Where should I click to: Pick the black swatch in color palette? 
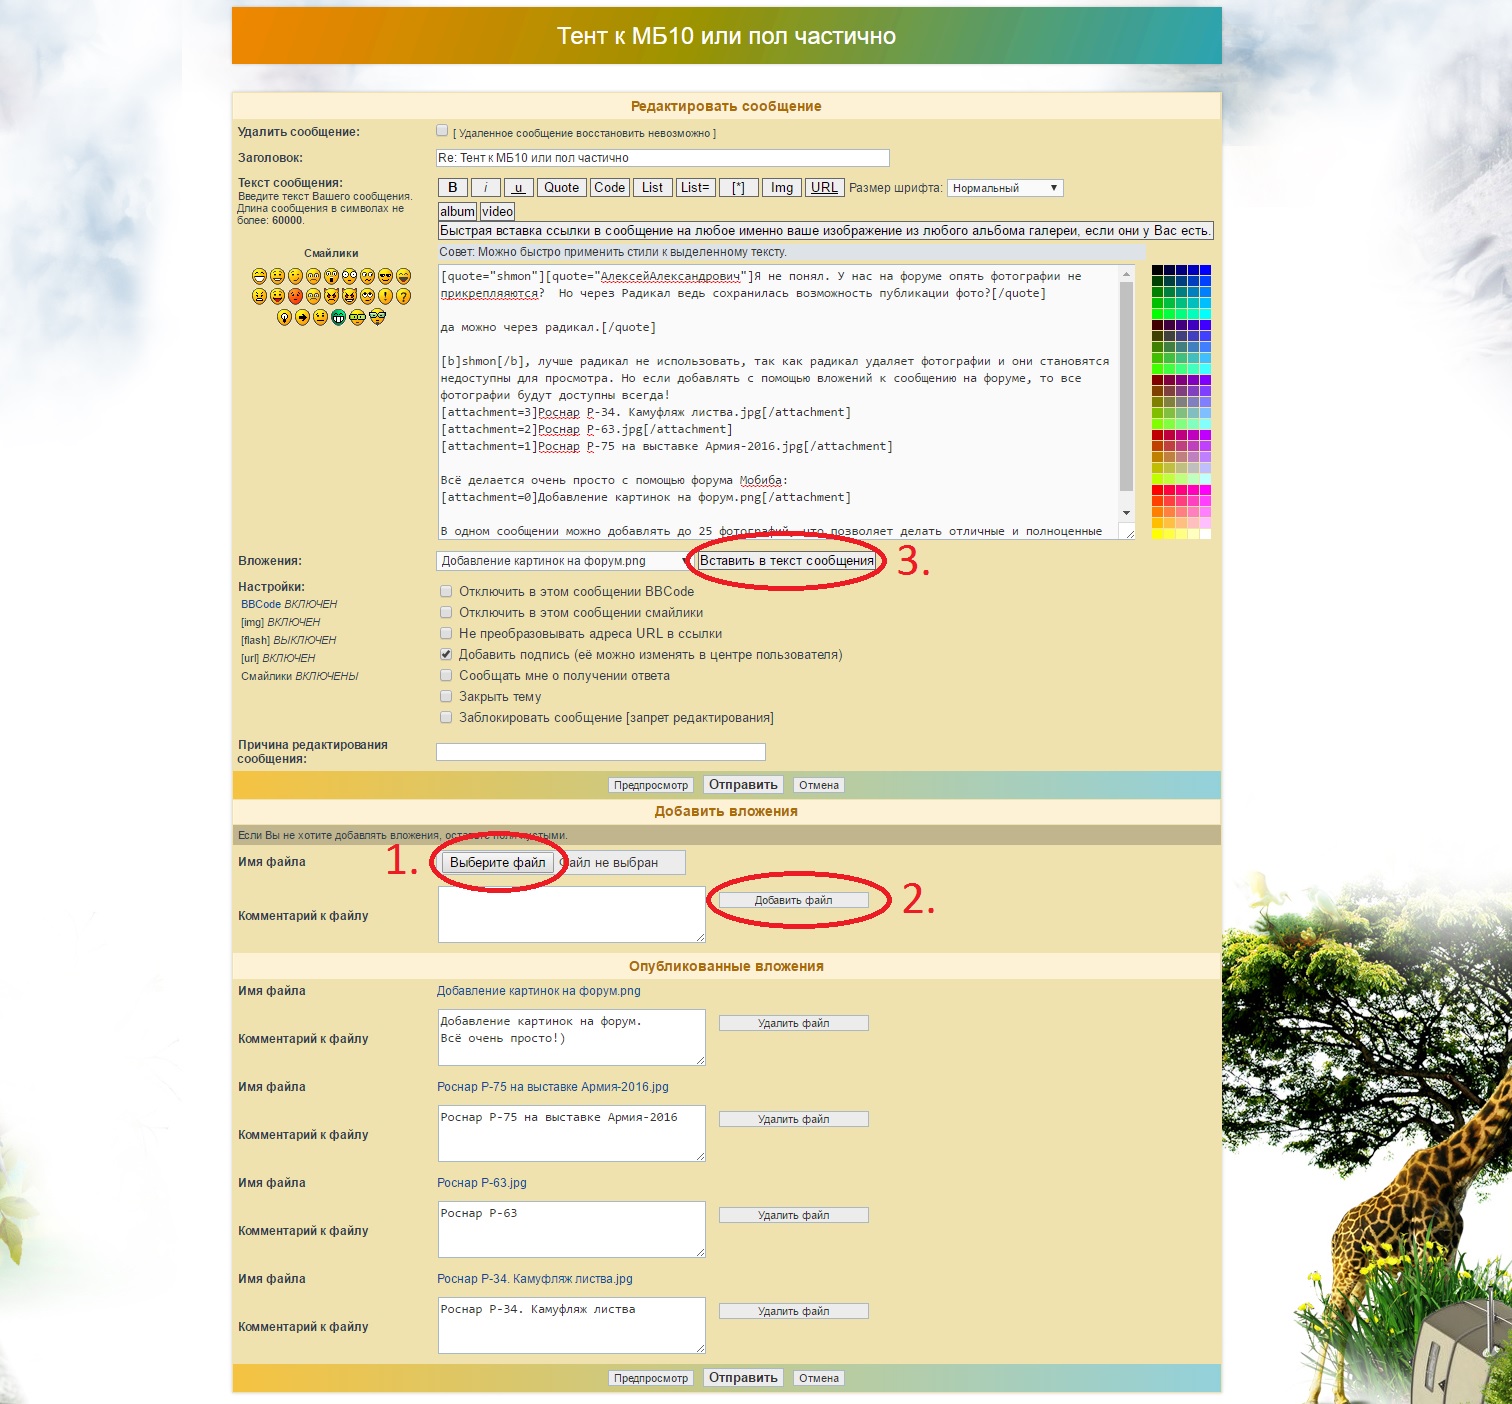tap(1157, 270)
